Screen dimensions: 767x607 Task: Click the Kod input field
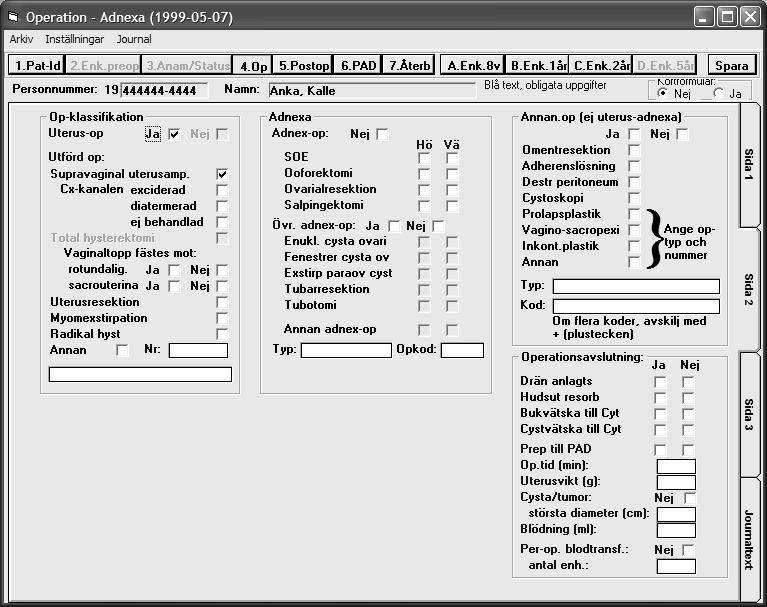[x=636, y=306]
